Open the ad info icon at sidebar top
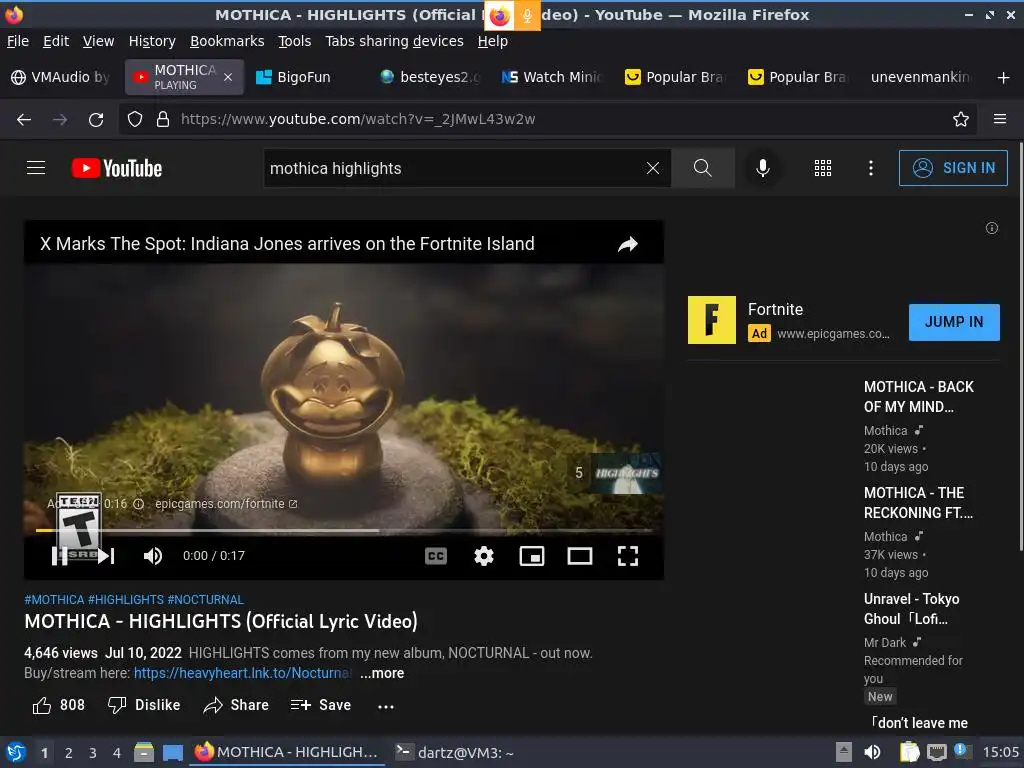The height and width of the screenshot is (768, 1024). (991, 228)
